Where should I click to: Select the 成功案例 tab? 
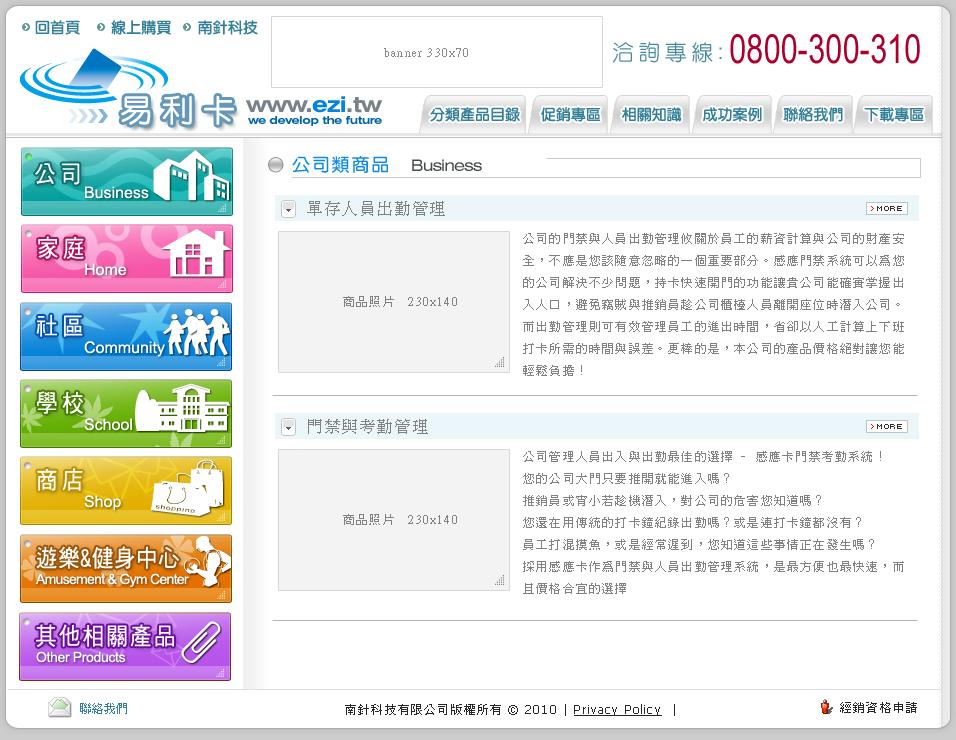point(732,115)
